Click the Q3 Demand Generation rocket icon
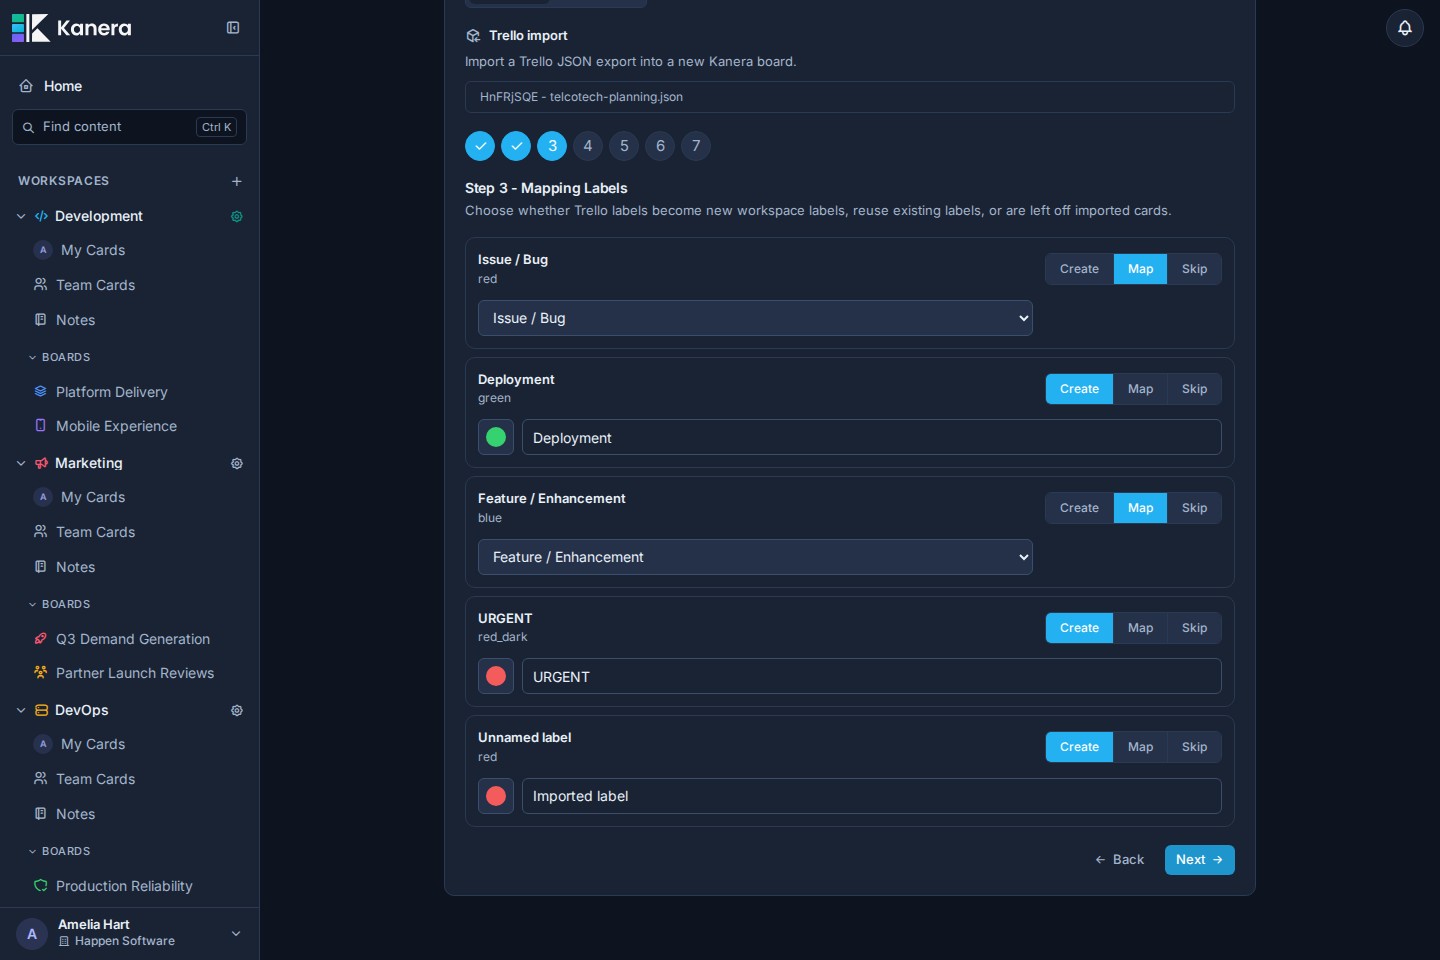 41,639
